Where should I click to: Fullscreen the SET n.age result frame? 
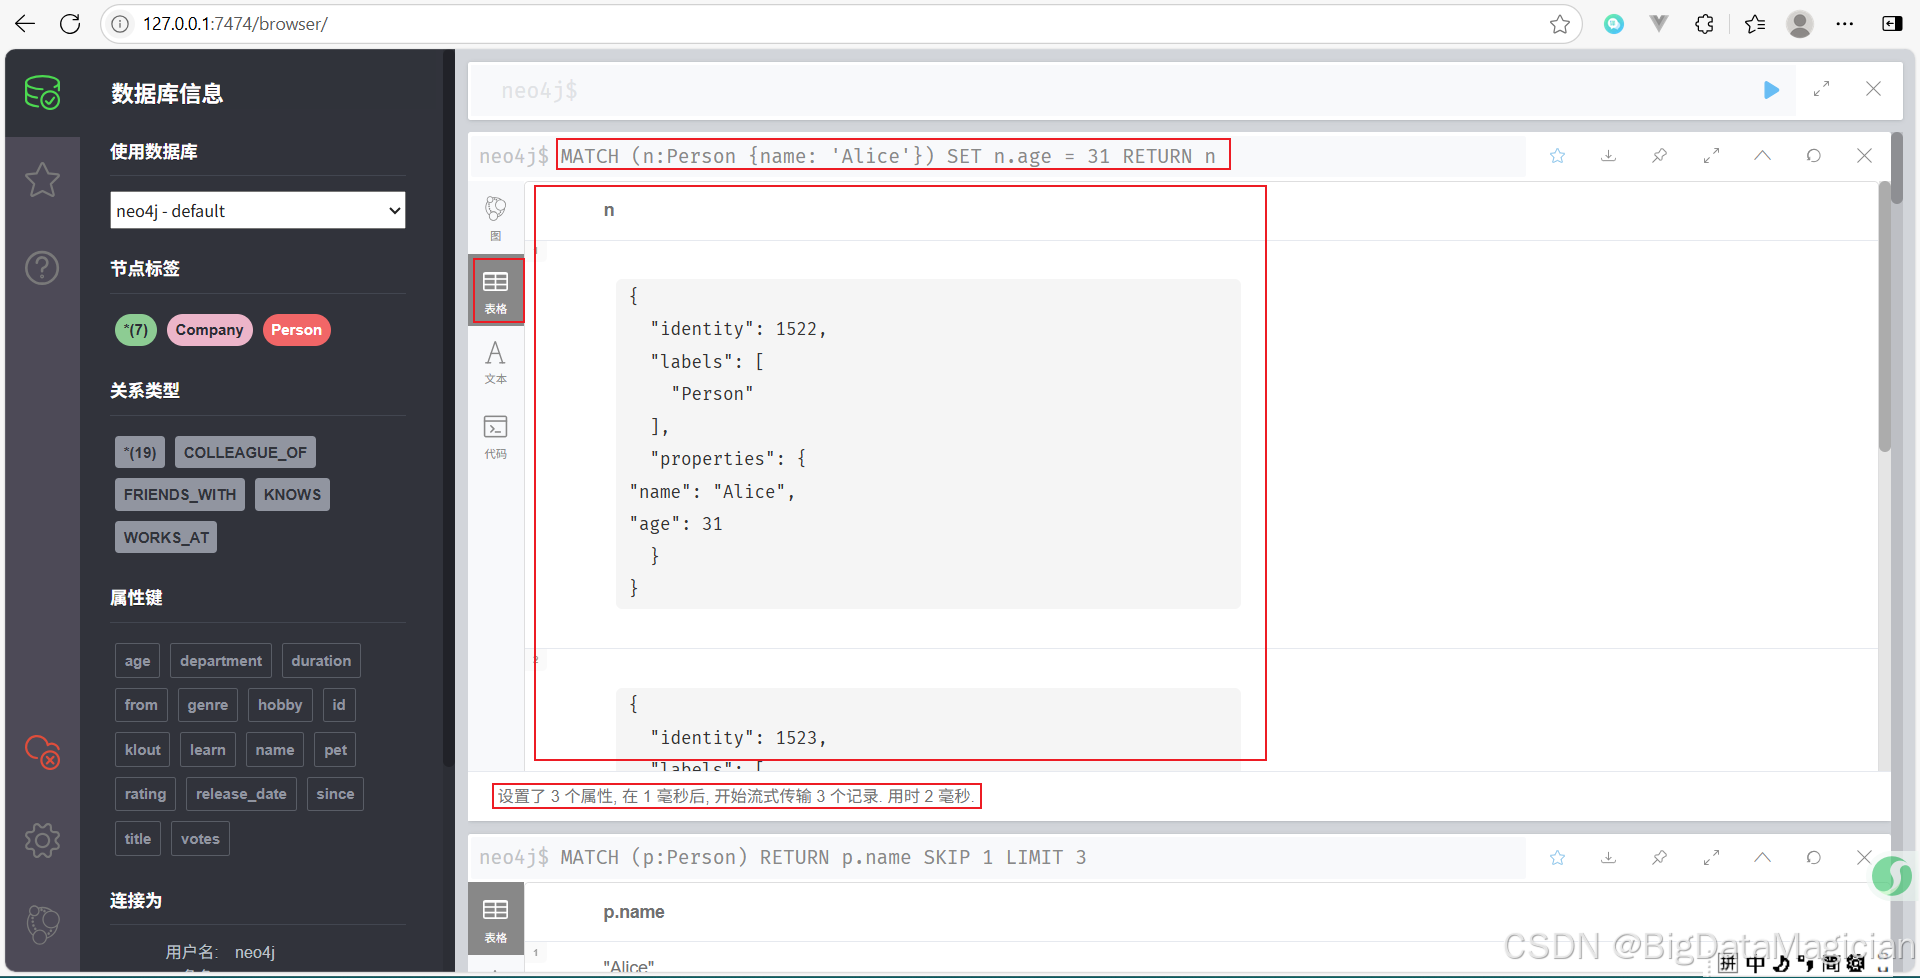click(x=1711, y=156)
